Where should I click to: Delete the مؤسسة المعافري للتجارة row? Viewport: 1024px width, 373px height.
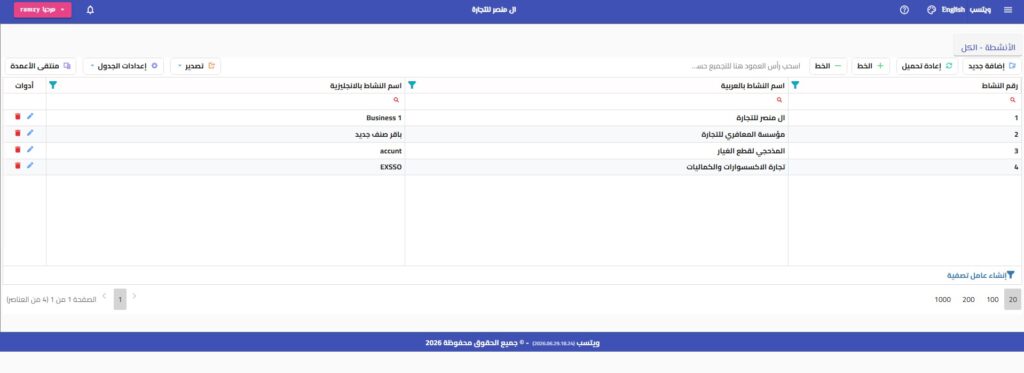(18, 133)
